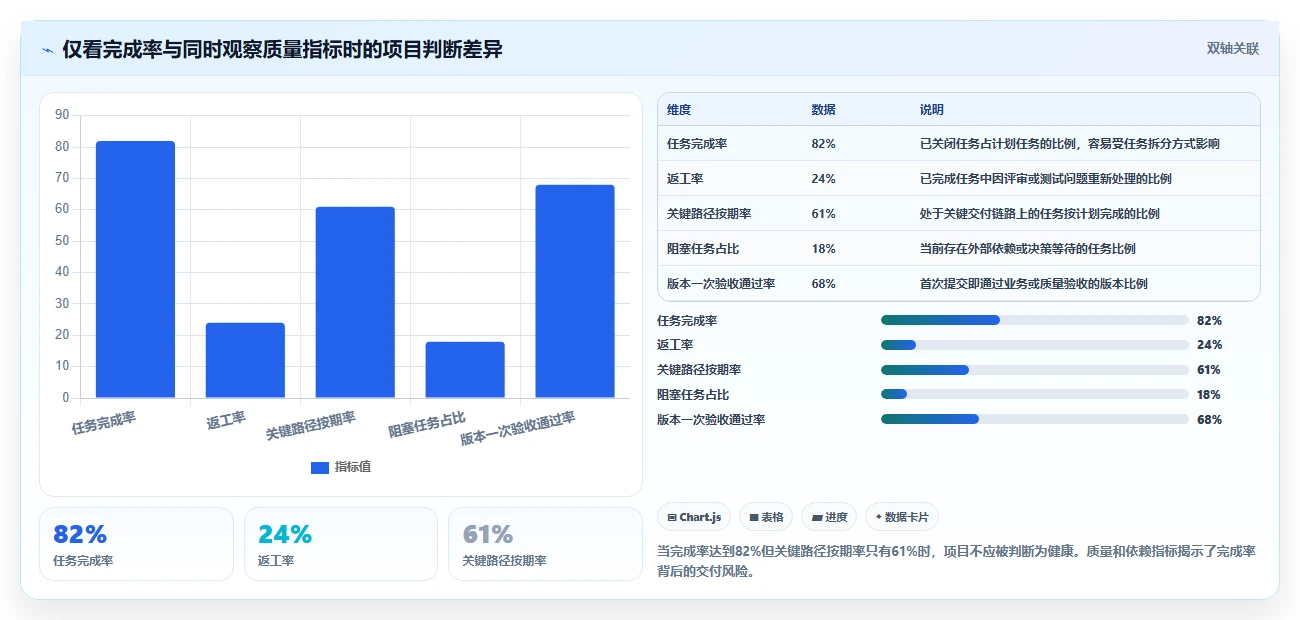Image resolution: width=1300 pixels, height=620 pixels.
Task: Click the 返工率 x-axis label
Action: coord(226,420)
